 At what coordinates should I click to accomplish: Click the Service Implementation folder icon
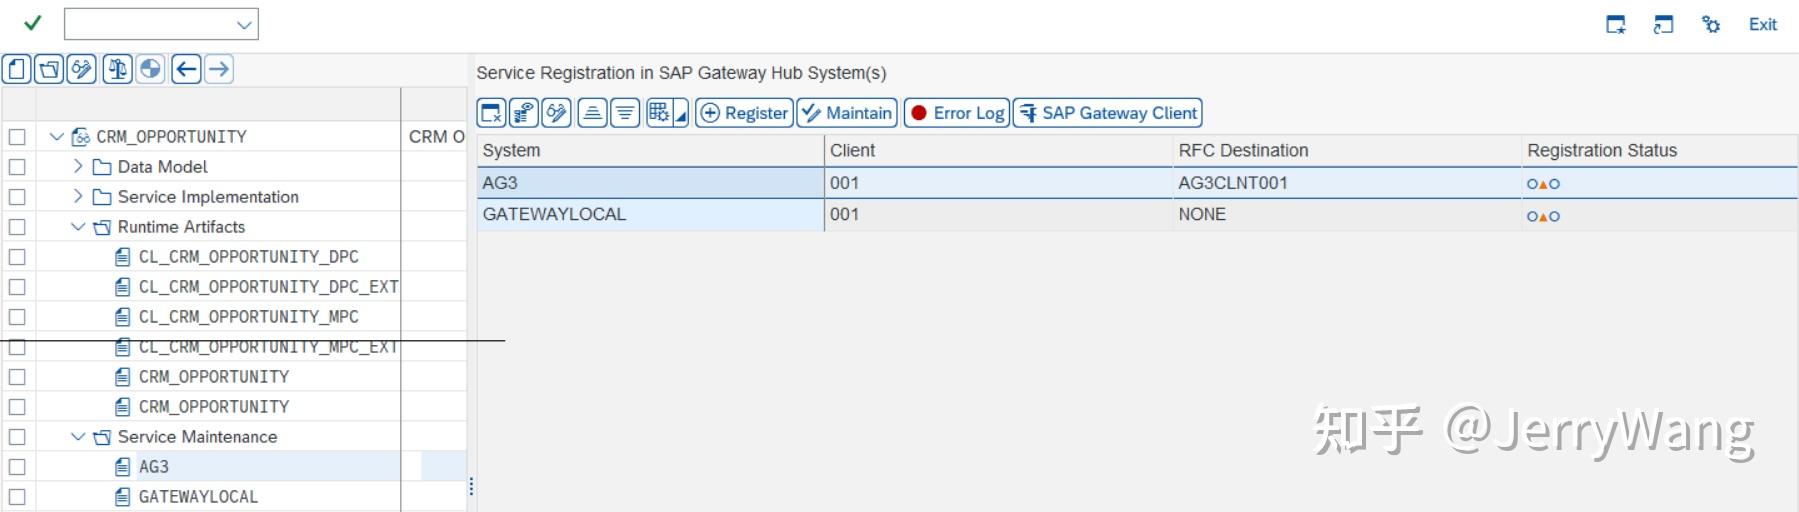coord(102,197)
